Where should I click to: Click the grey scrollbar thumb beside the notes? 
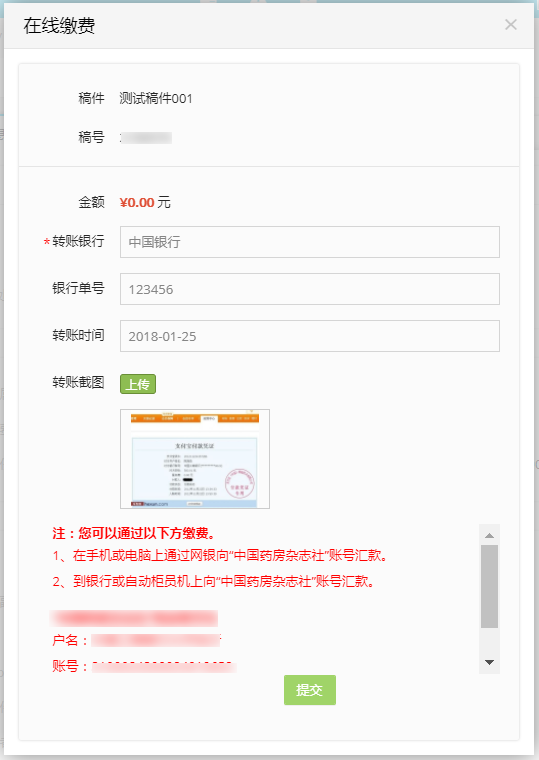coord(489,586)
